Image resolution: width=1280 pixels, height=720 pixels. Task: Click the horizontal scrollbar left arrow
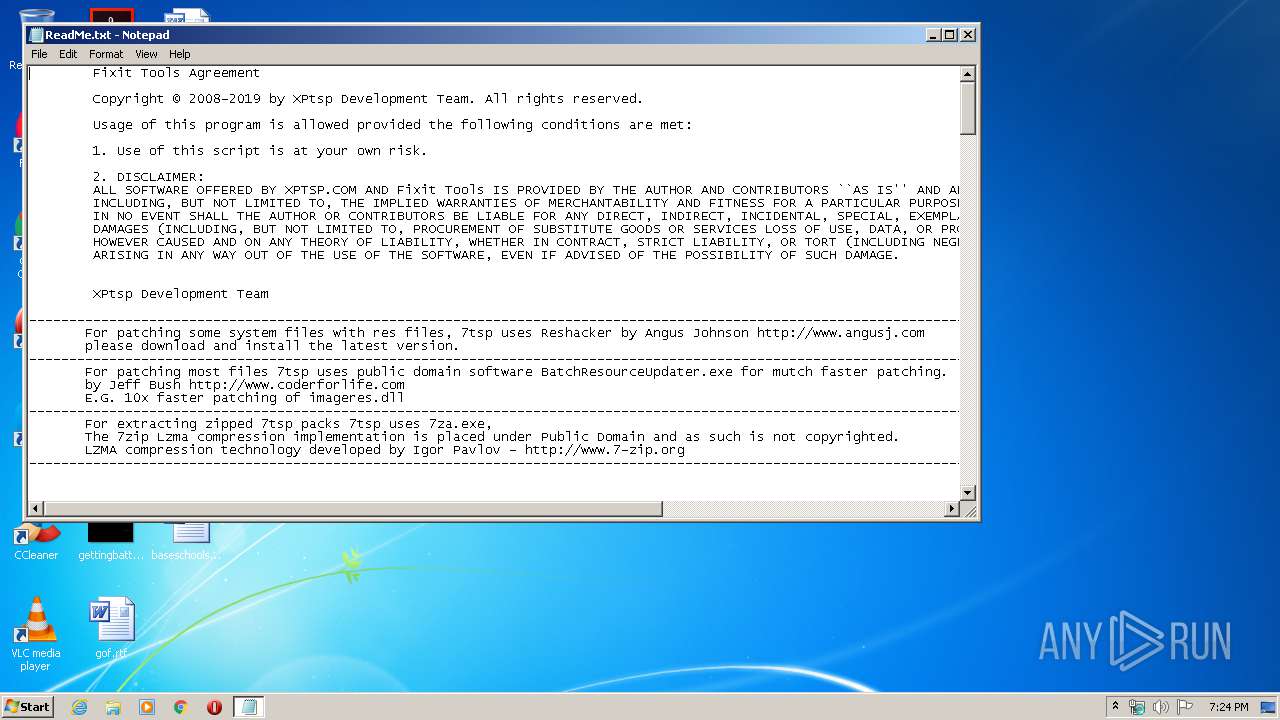[36, 509]
